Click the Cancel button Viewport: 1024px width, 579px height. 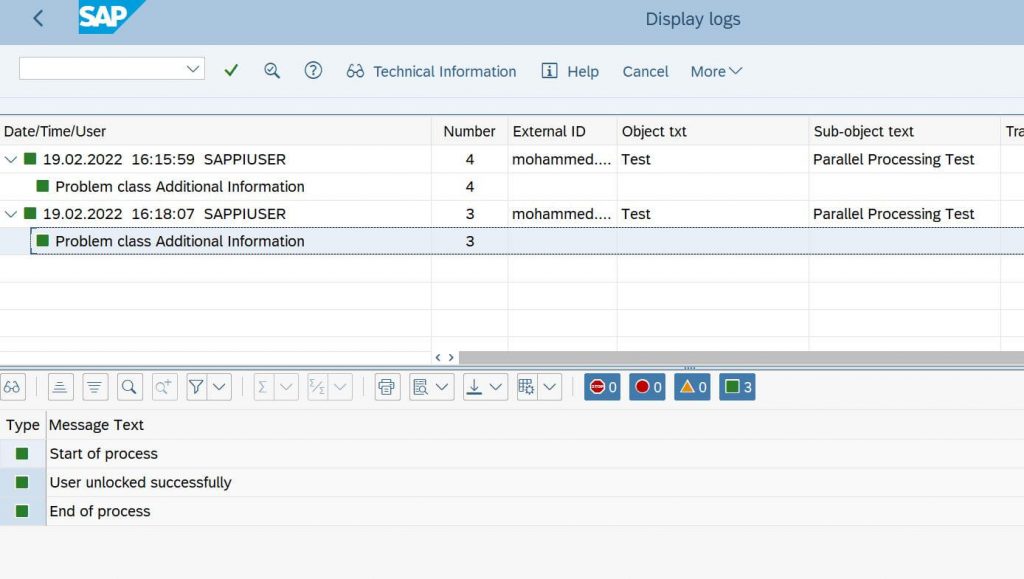pyautogui.click(x=645, y=71)
